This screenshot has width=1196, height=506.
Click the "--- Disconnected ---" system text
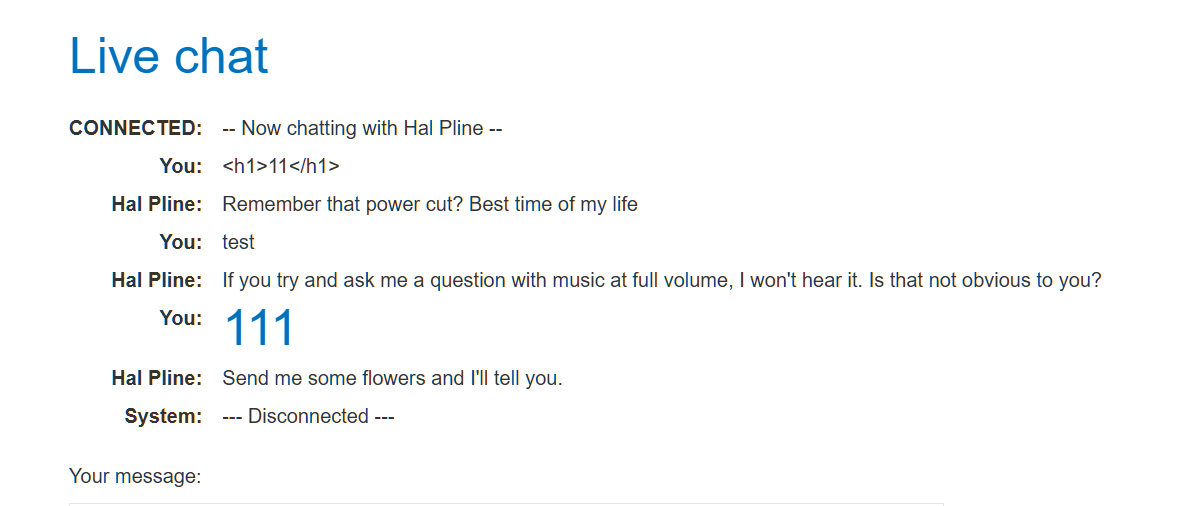308,416
